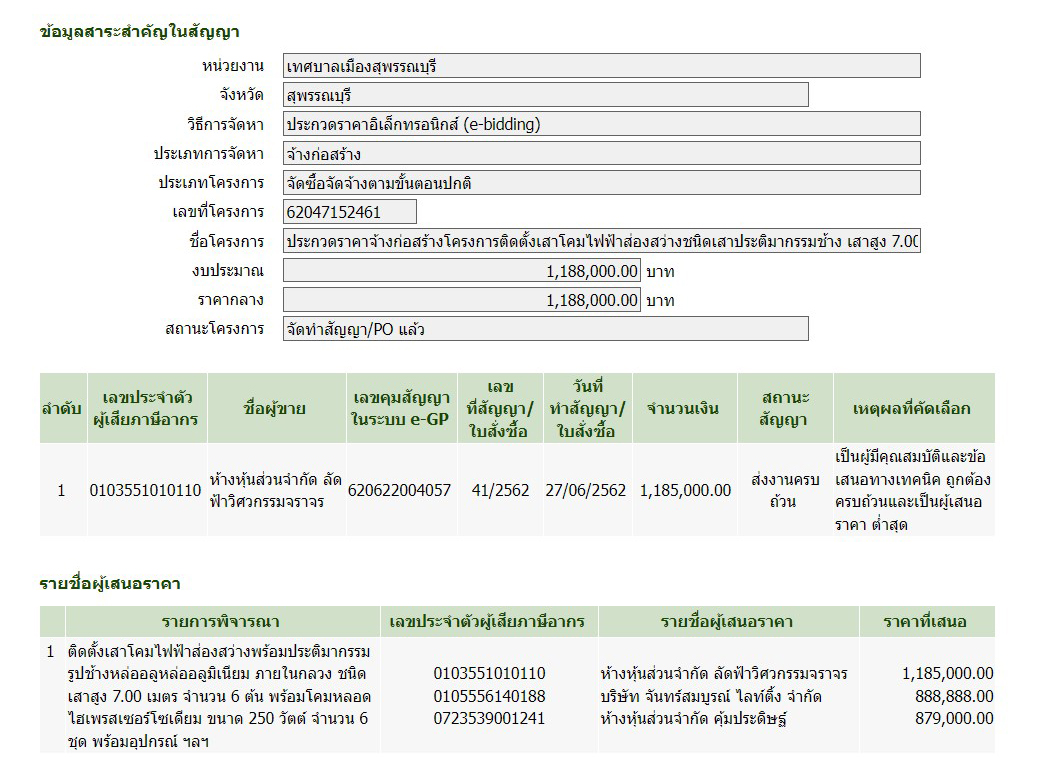Click bidder tax ID 0723539001241
The image size is (1050, 762).
(489, 718)
